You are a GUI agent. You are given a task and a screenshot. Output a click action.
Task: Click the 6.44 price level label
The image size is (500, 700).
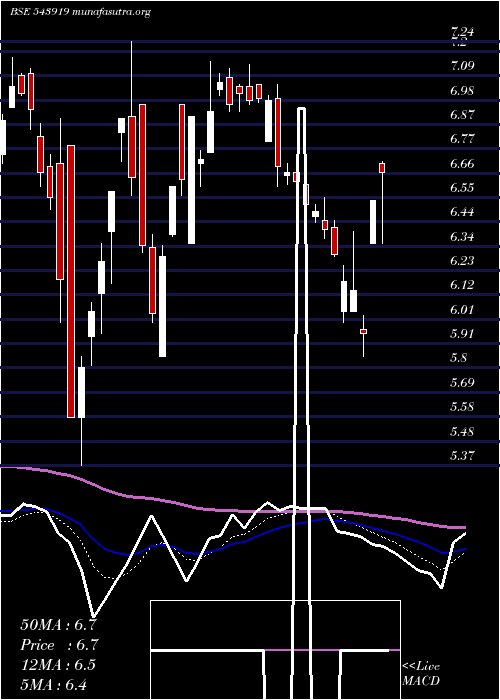tap(462, 212)
